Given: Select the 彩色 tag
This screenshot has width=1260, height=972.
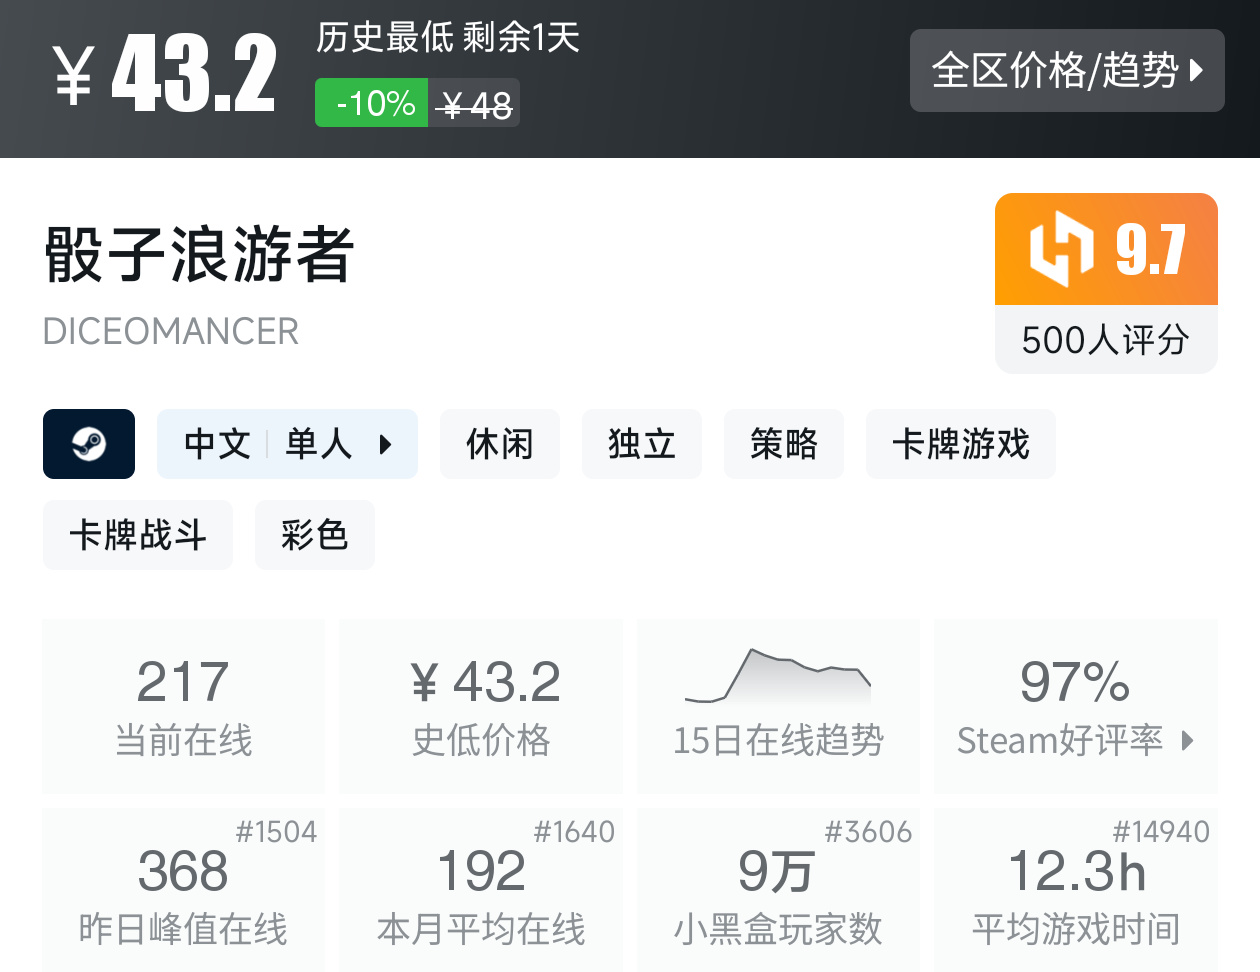Looking at the screenshot, I should [315, 535].
